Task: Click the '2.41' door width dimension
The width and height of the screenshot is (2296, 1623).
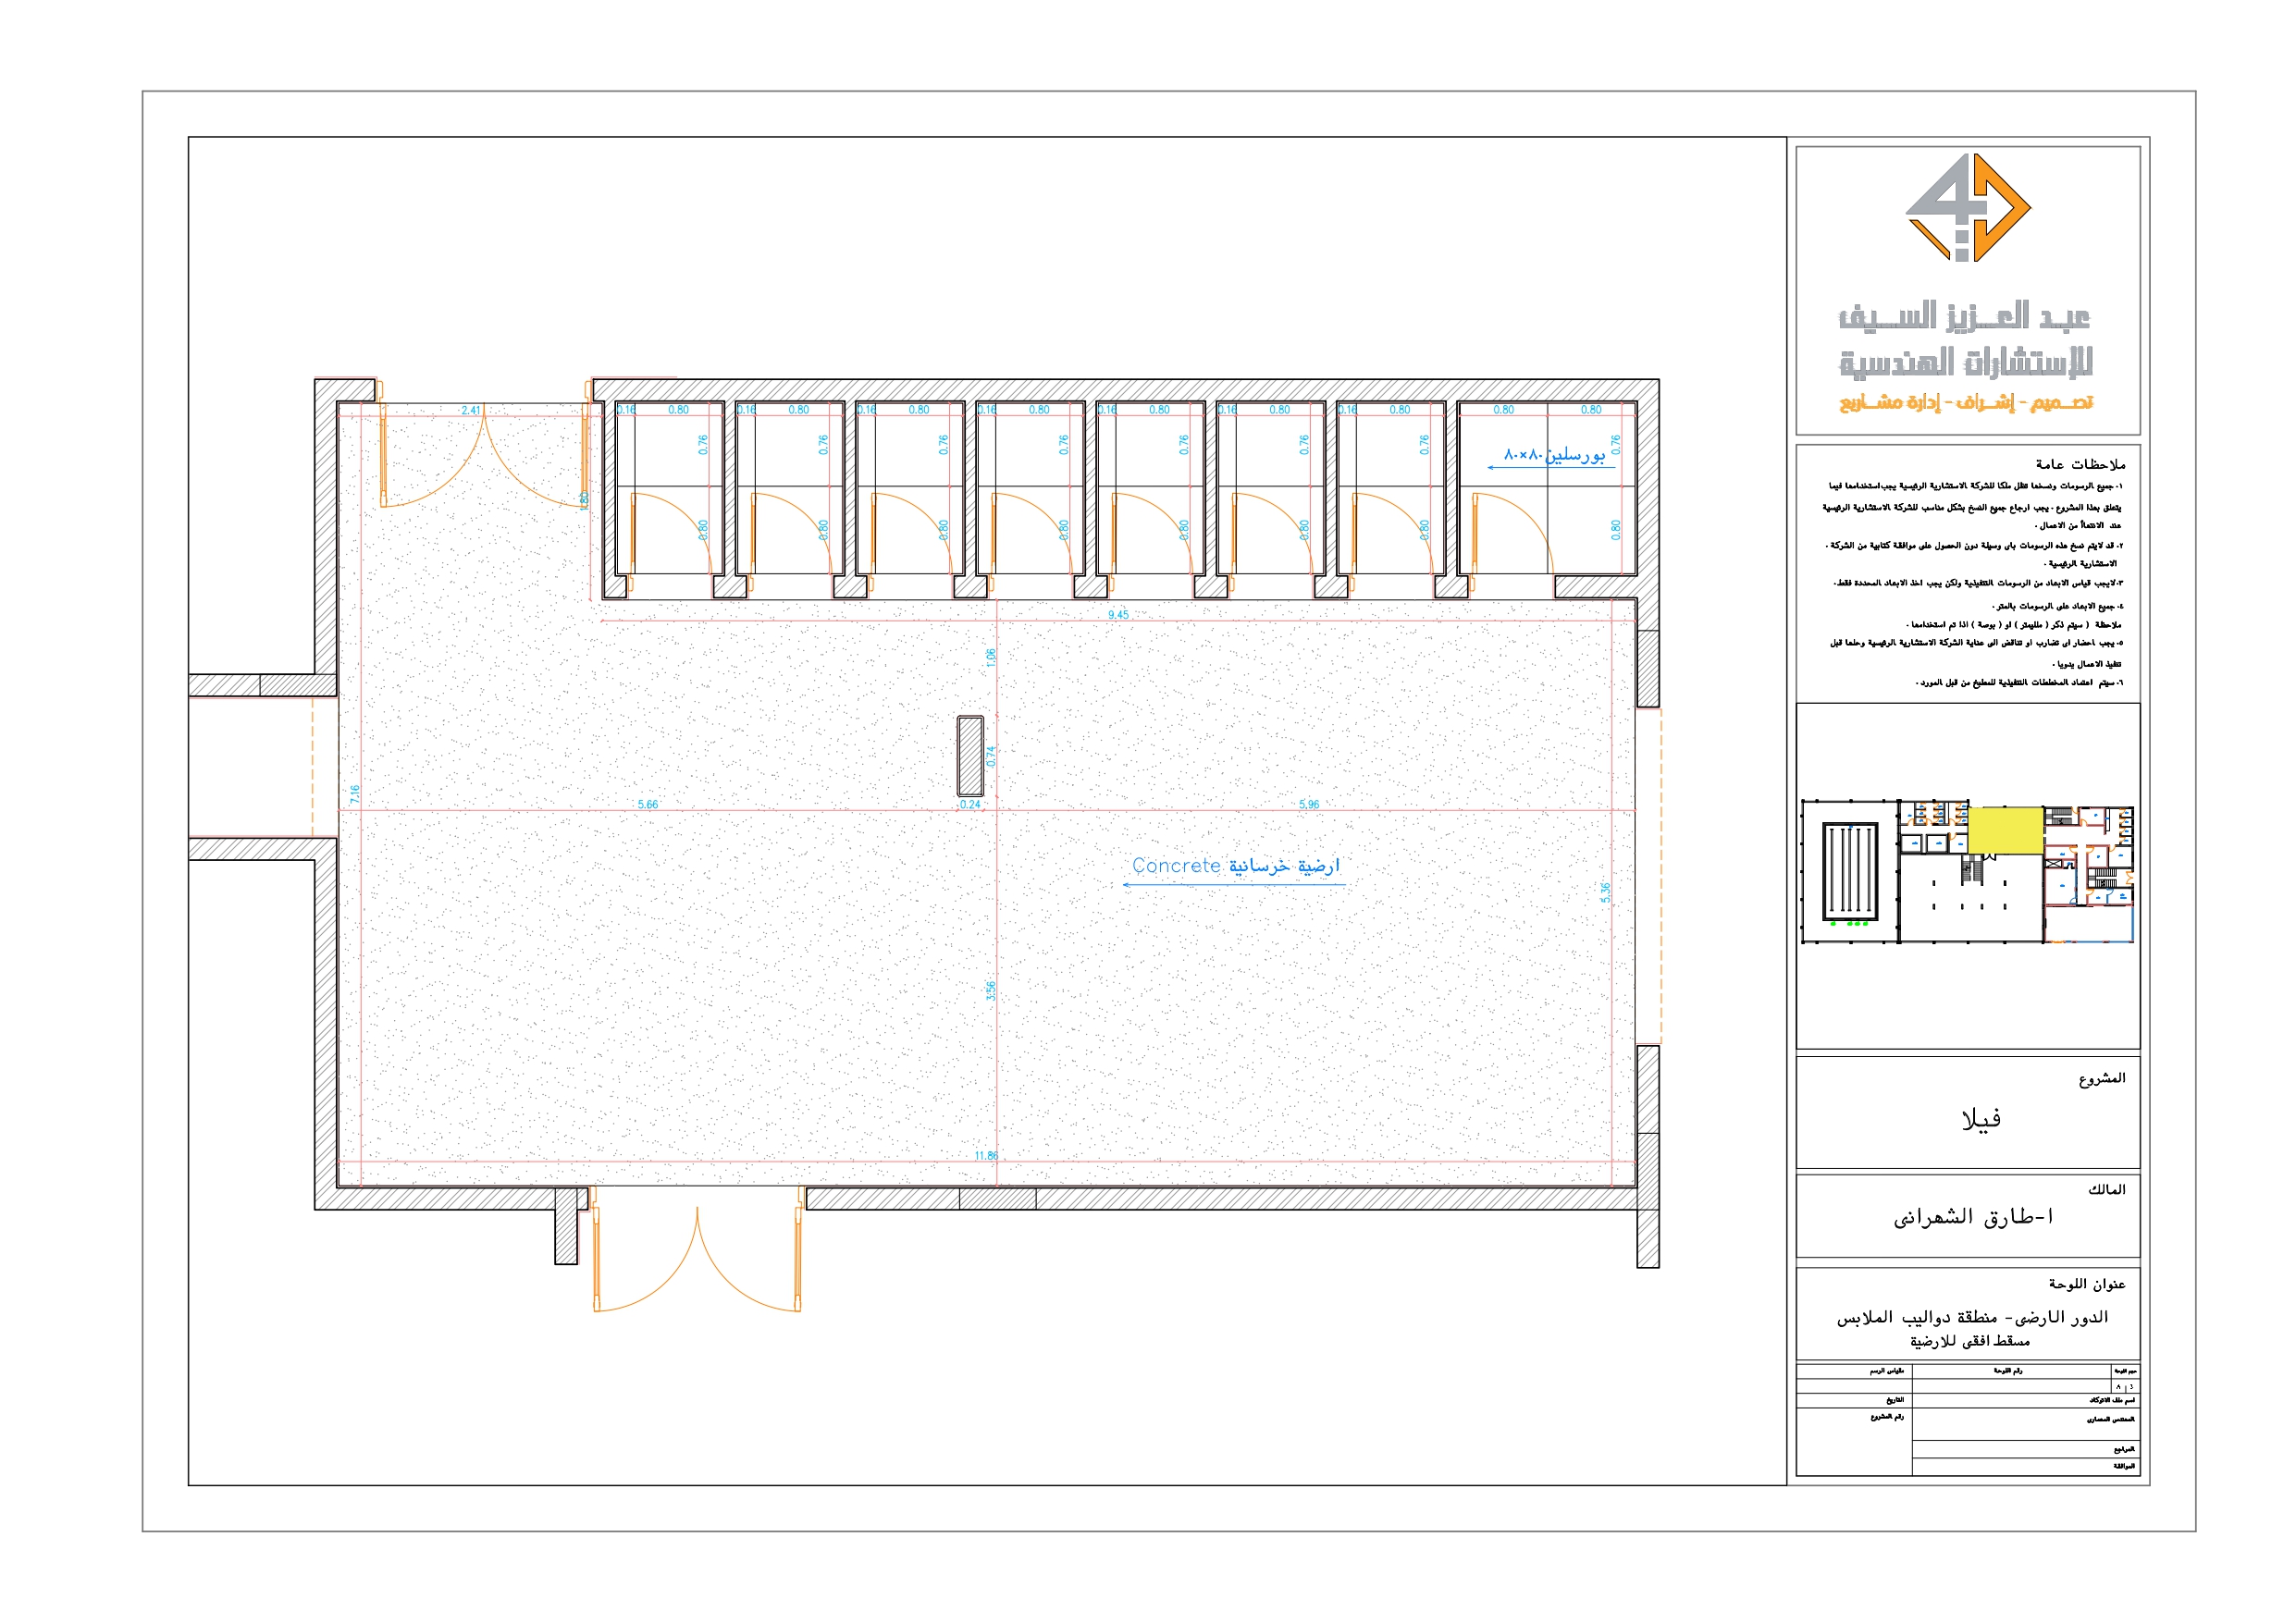Action: 471,411
